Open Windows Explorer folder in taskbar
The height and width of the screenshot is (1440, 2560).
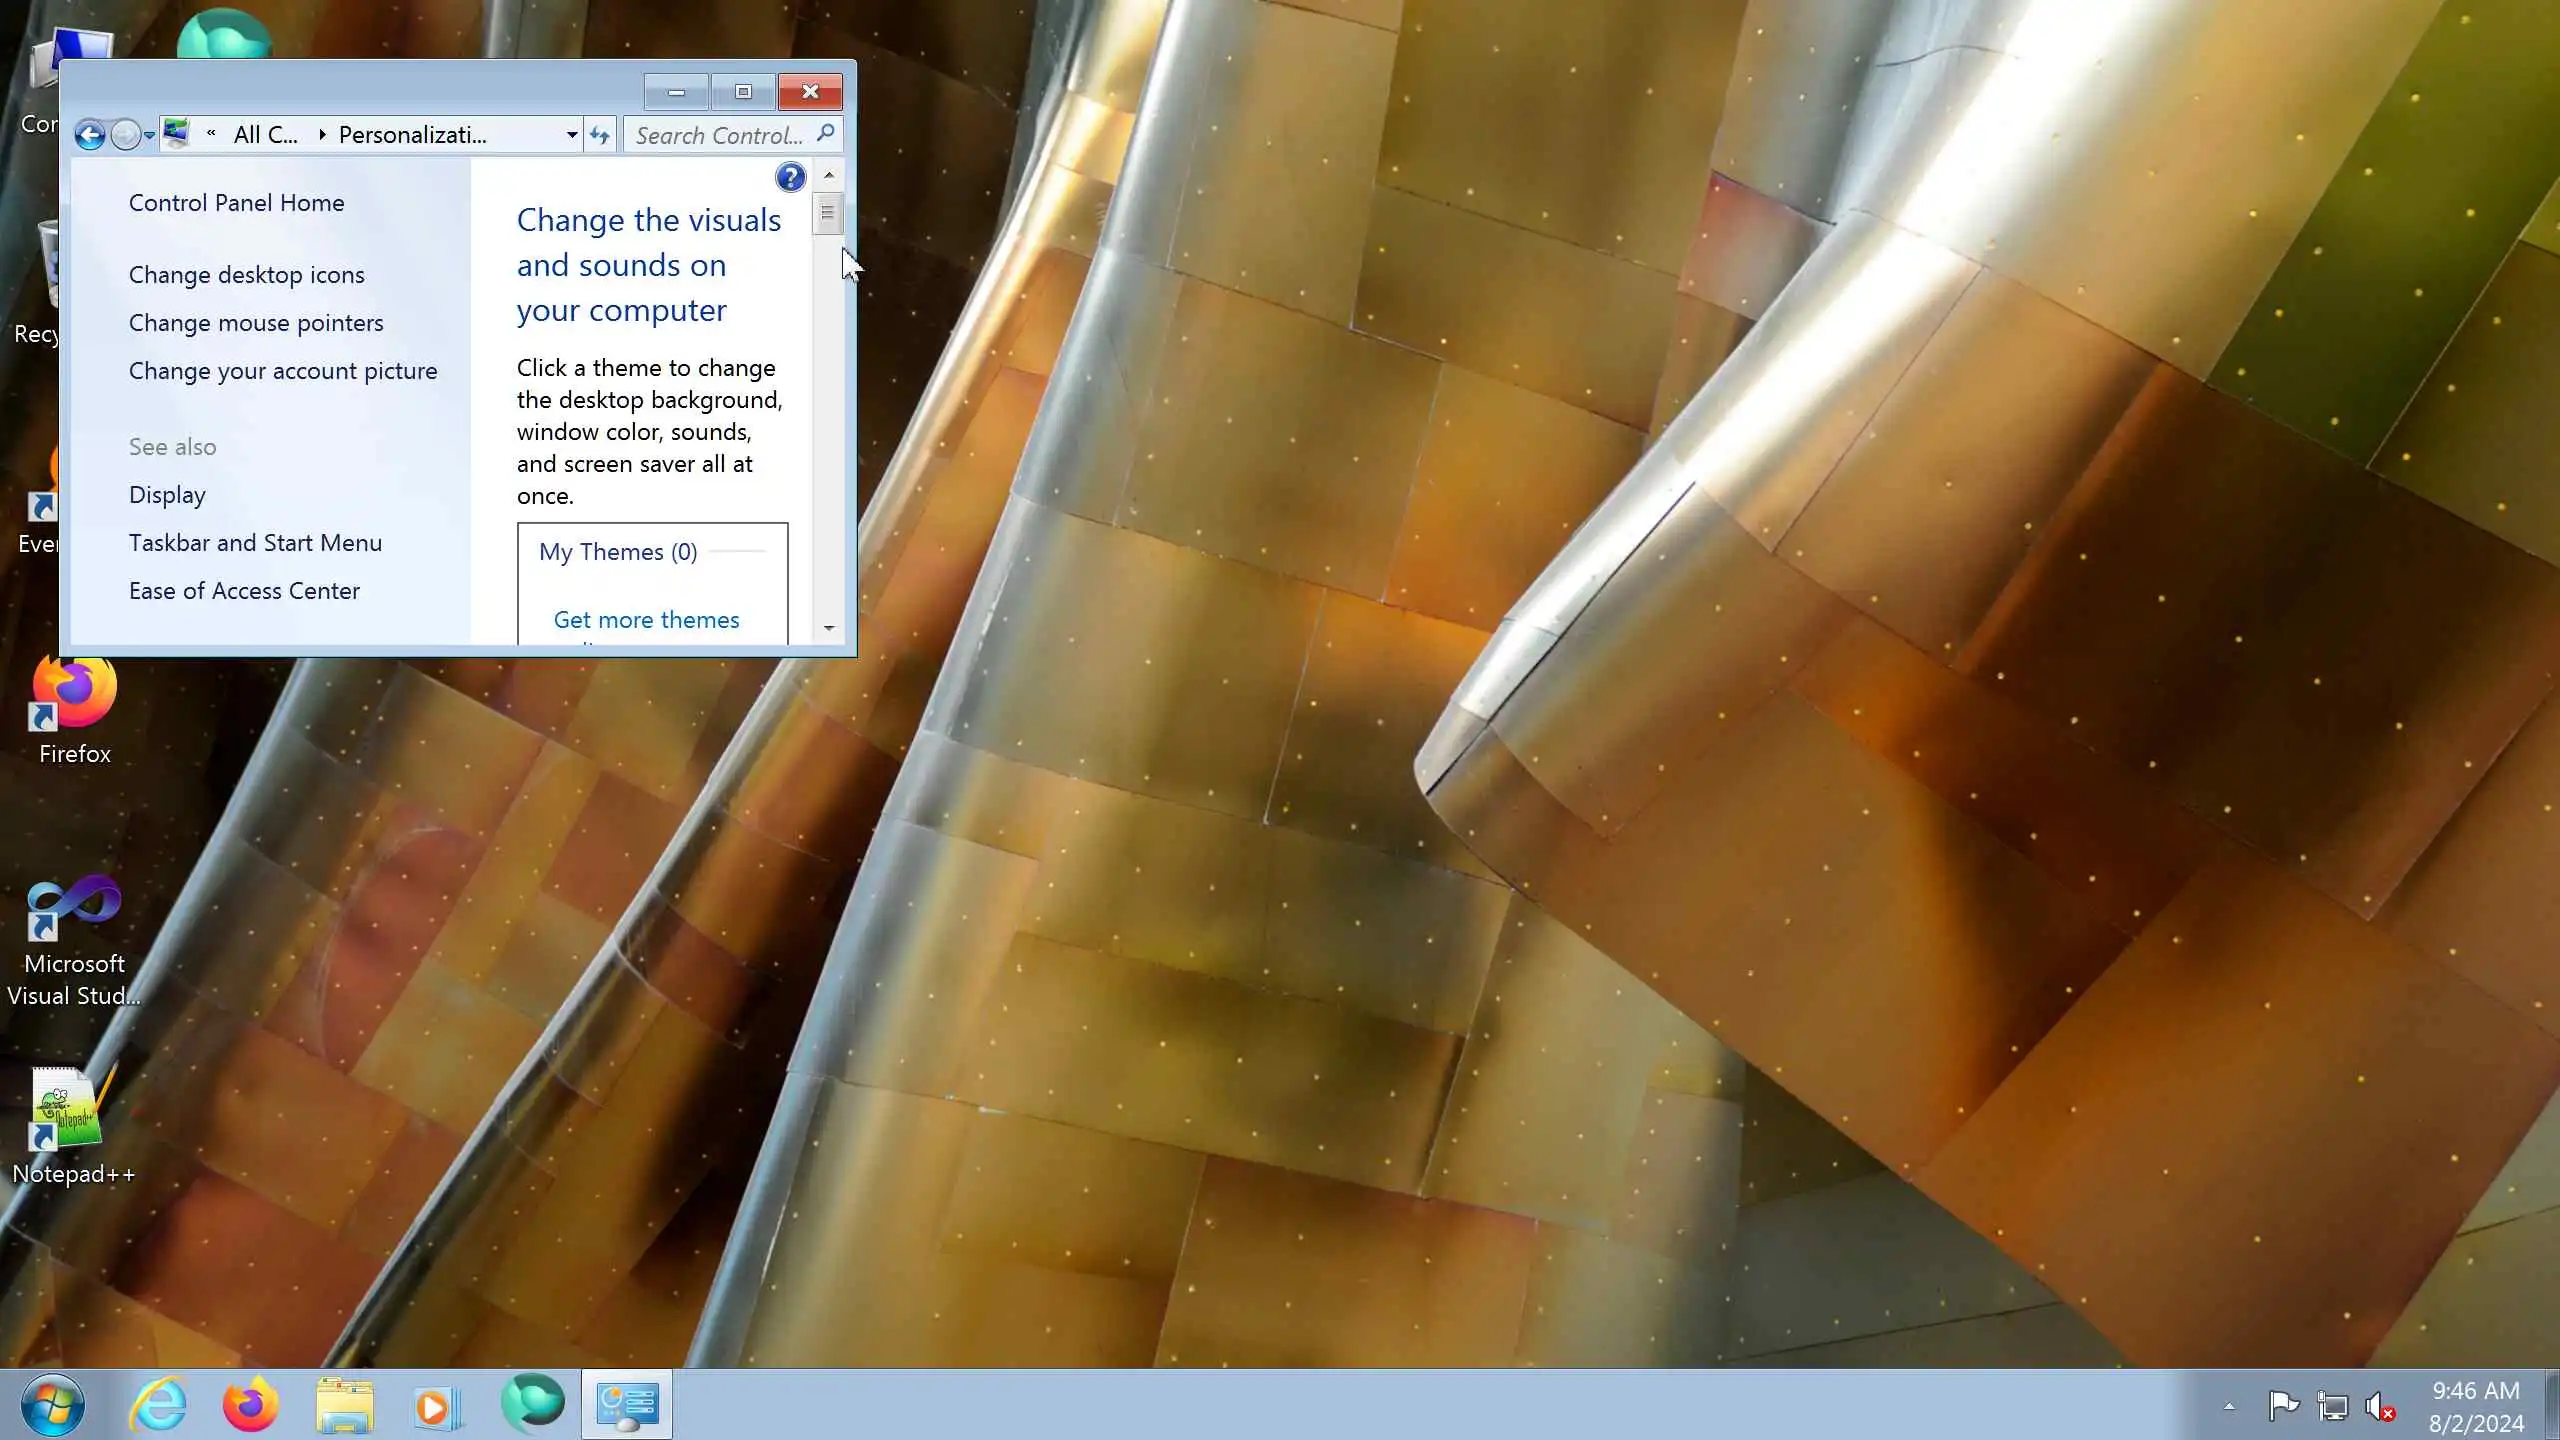point(345,1405)
